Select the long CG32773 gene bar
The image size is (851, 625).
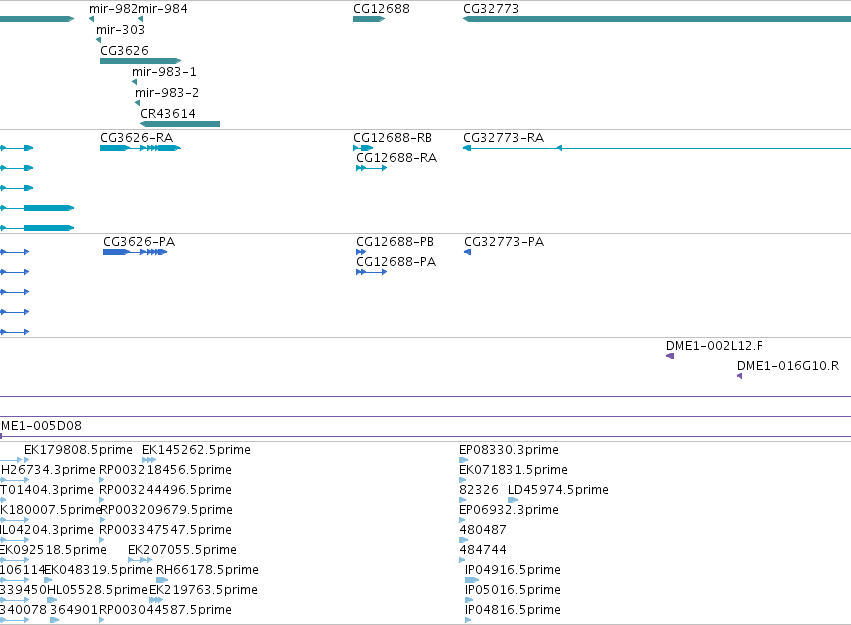(657, 19)
